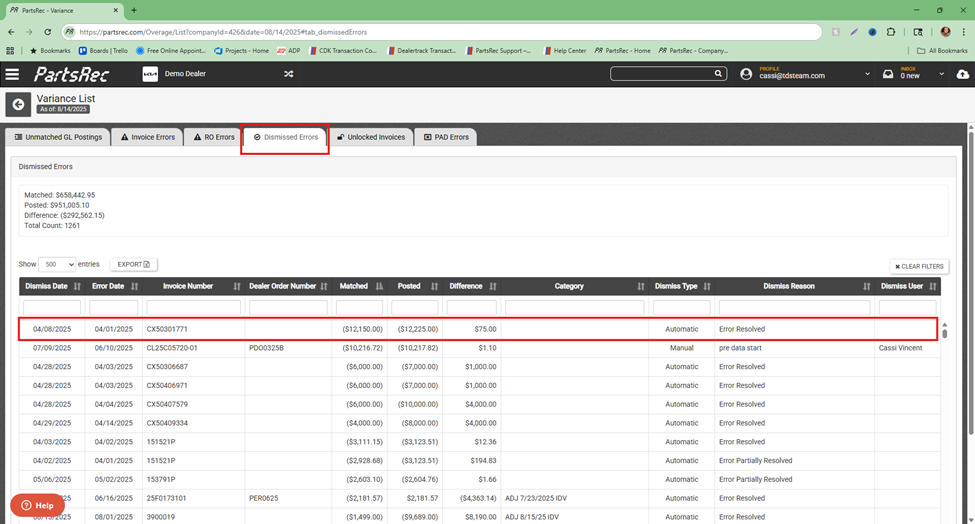Click difference value $8,190.00
This screenshot has height=524, width=975.
tap(481, 517)
